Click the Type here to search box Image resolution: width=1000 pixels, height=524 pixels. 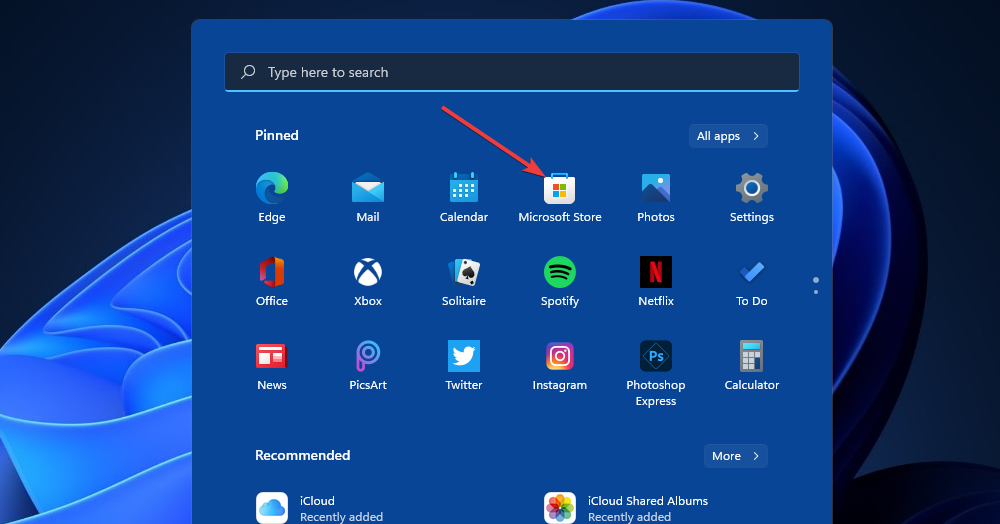(512, 72)
